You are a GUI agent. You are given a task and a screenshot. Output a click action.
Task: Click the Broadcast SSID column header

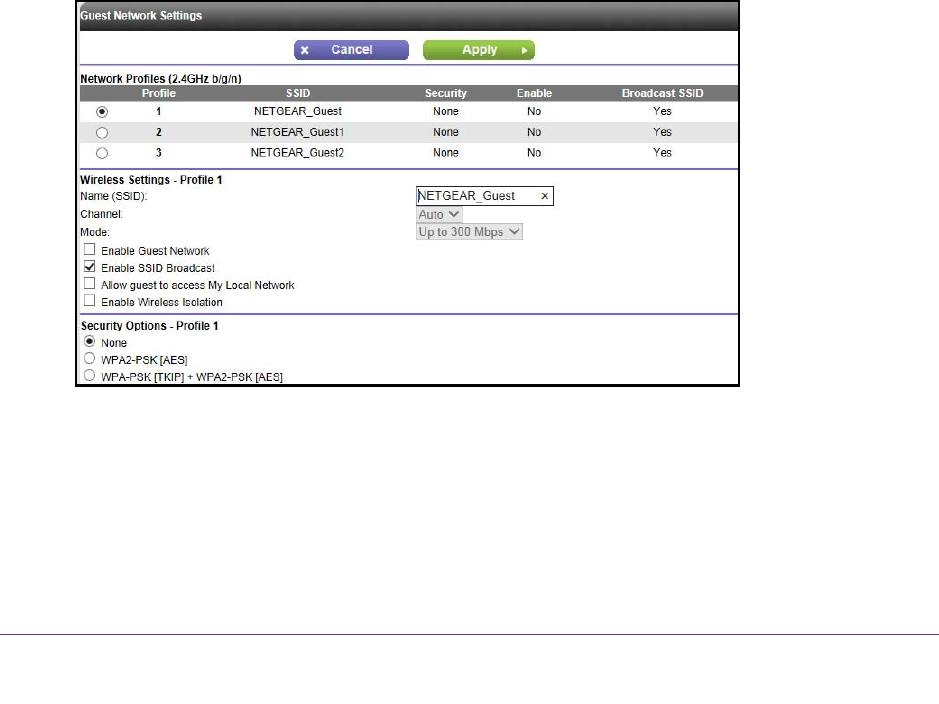(662, 93)
